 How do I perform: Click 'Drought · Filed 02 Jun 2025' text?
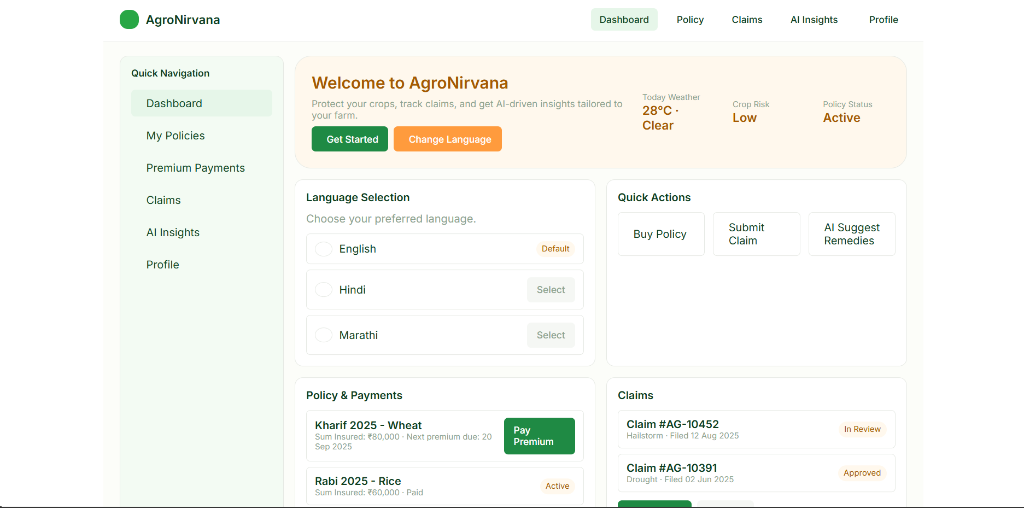[x=680, y=479]
